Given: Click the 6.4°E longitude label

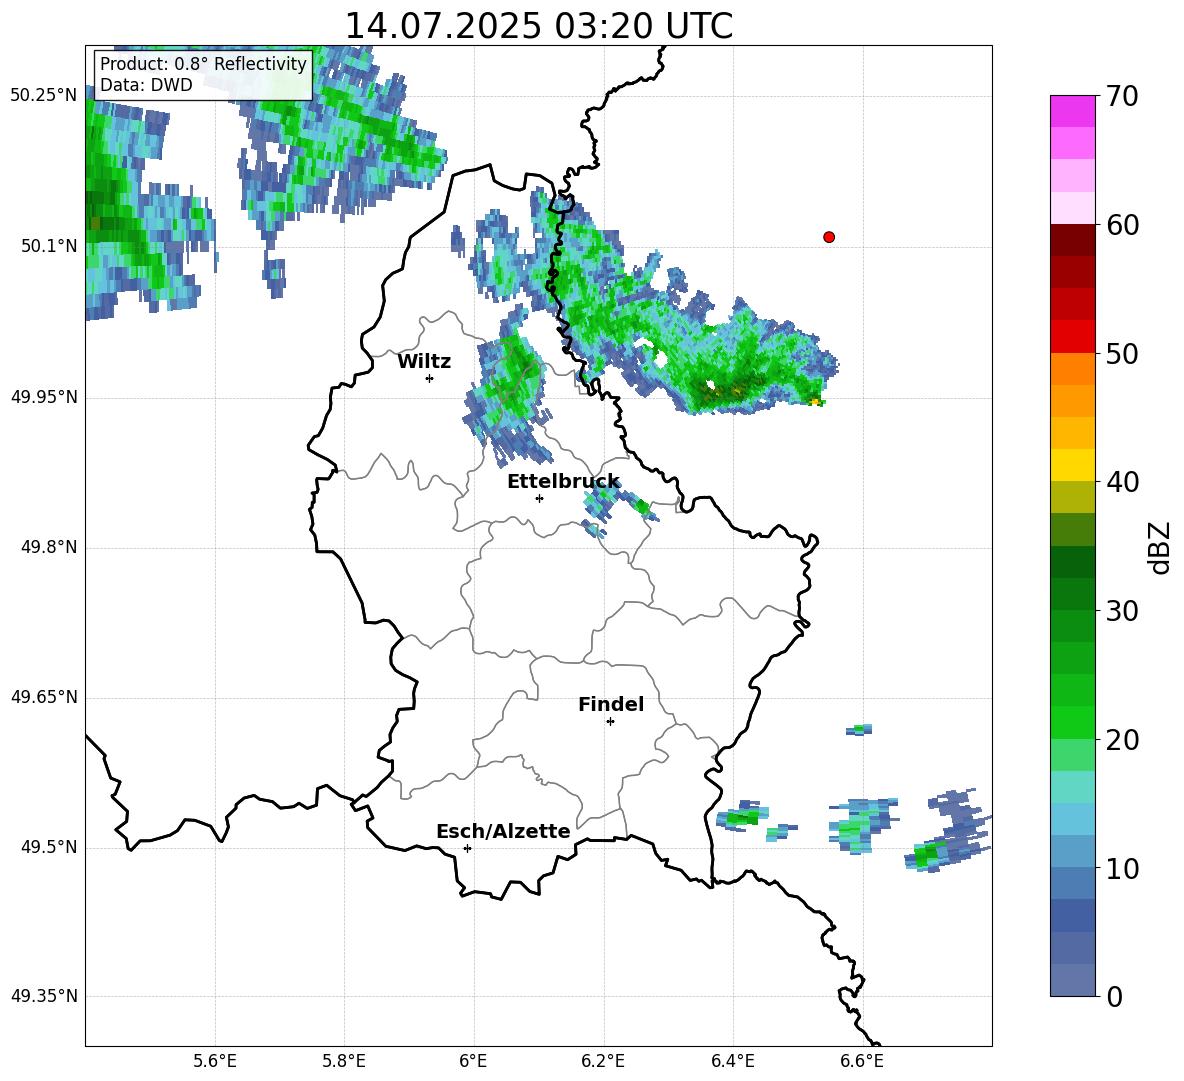Looking at the screenshot, I should [x=732, y=1061].
